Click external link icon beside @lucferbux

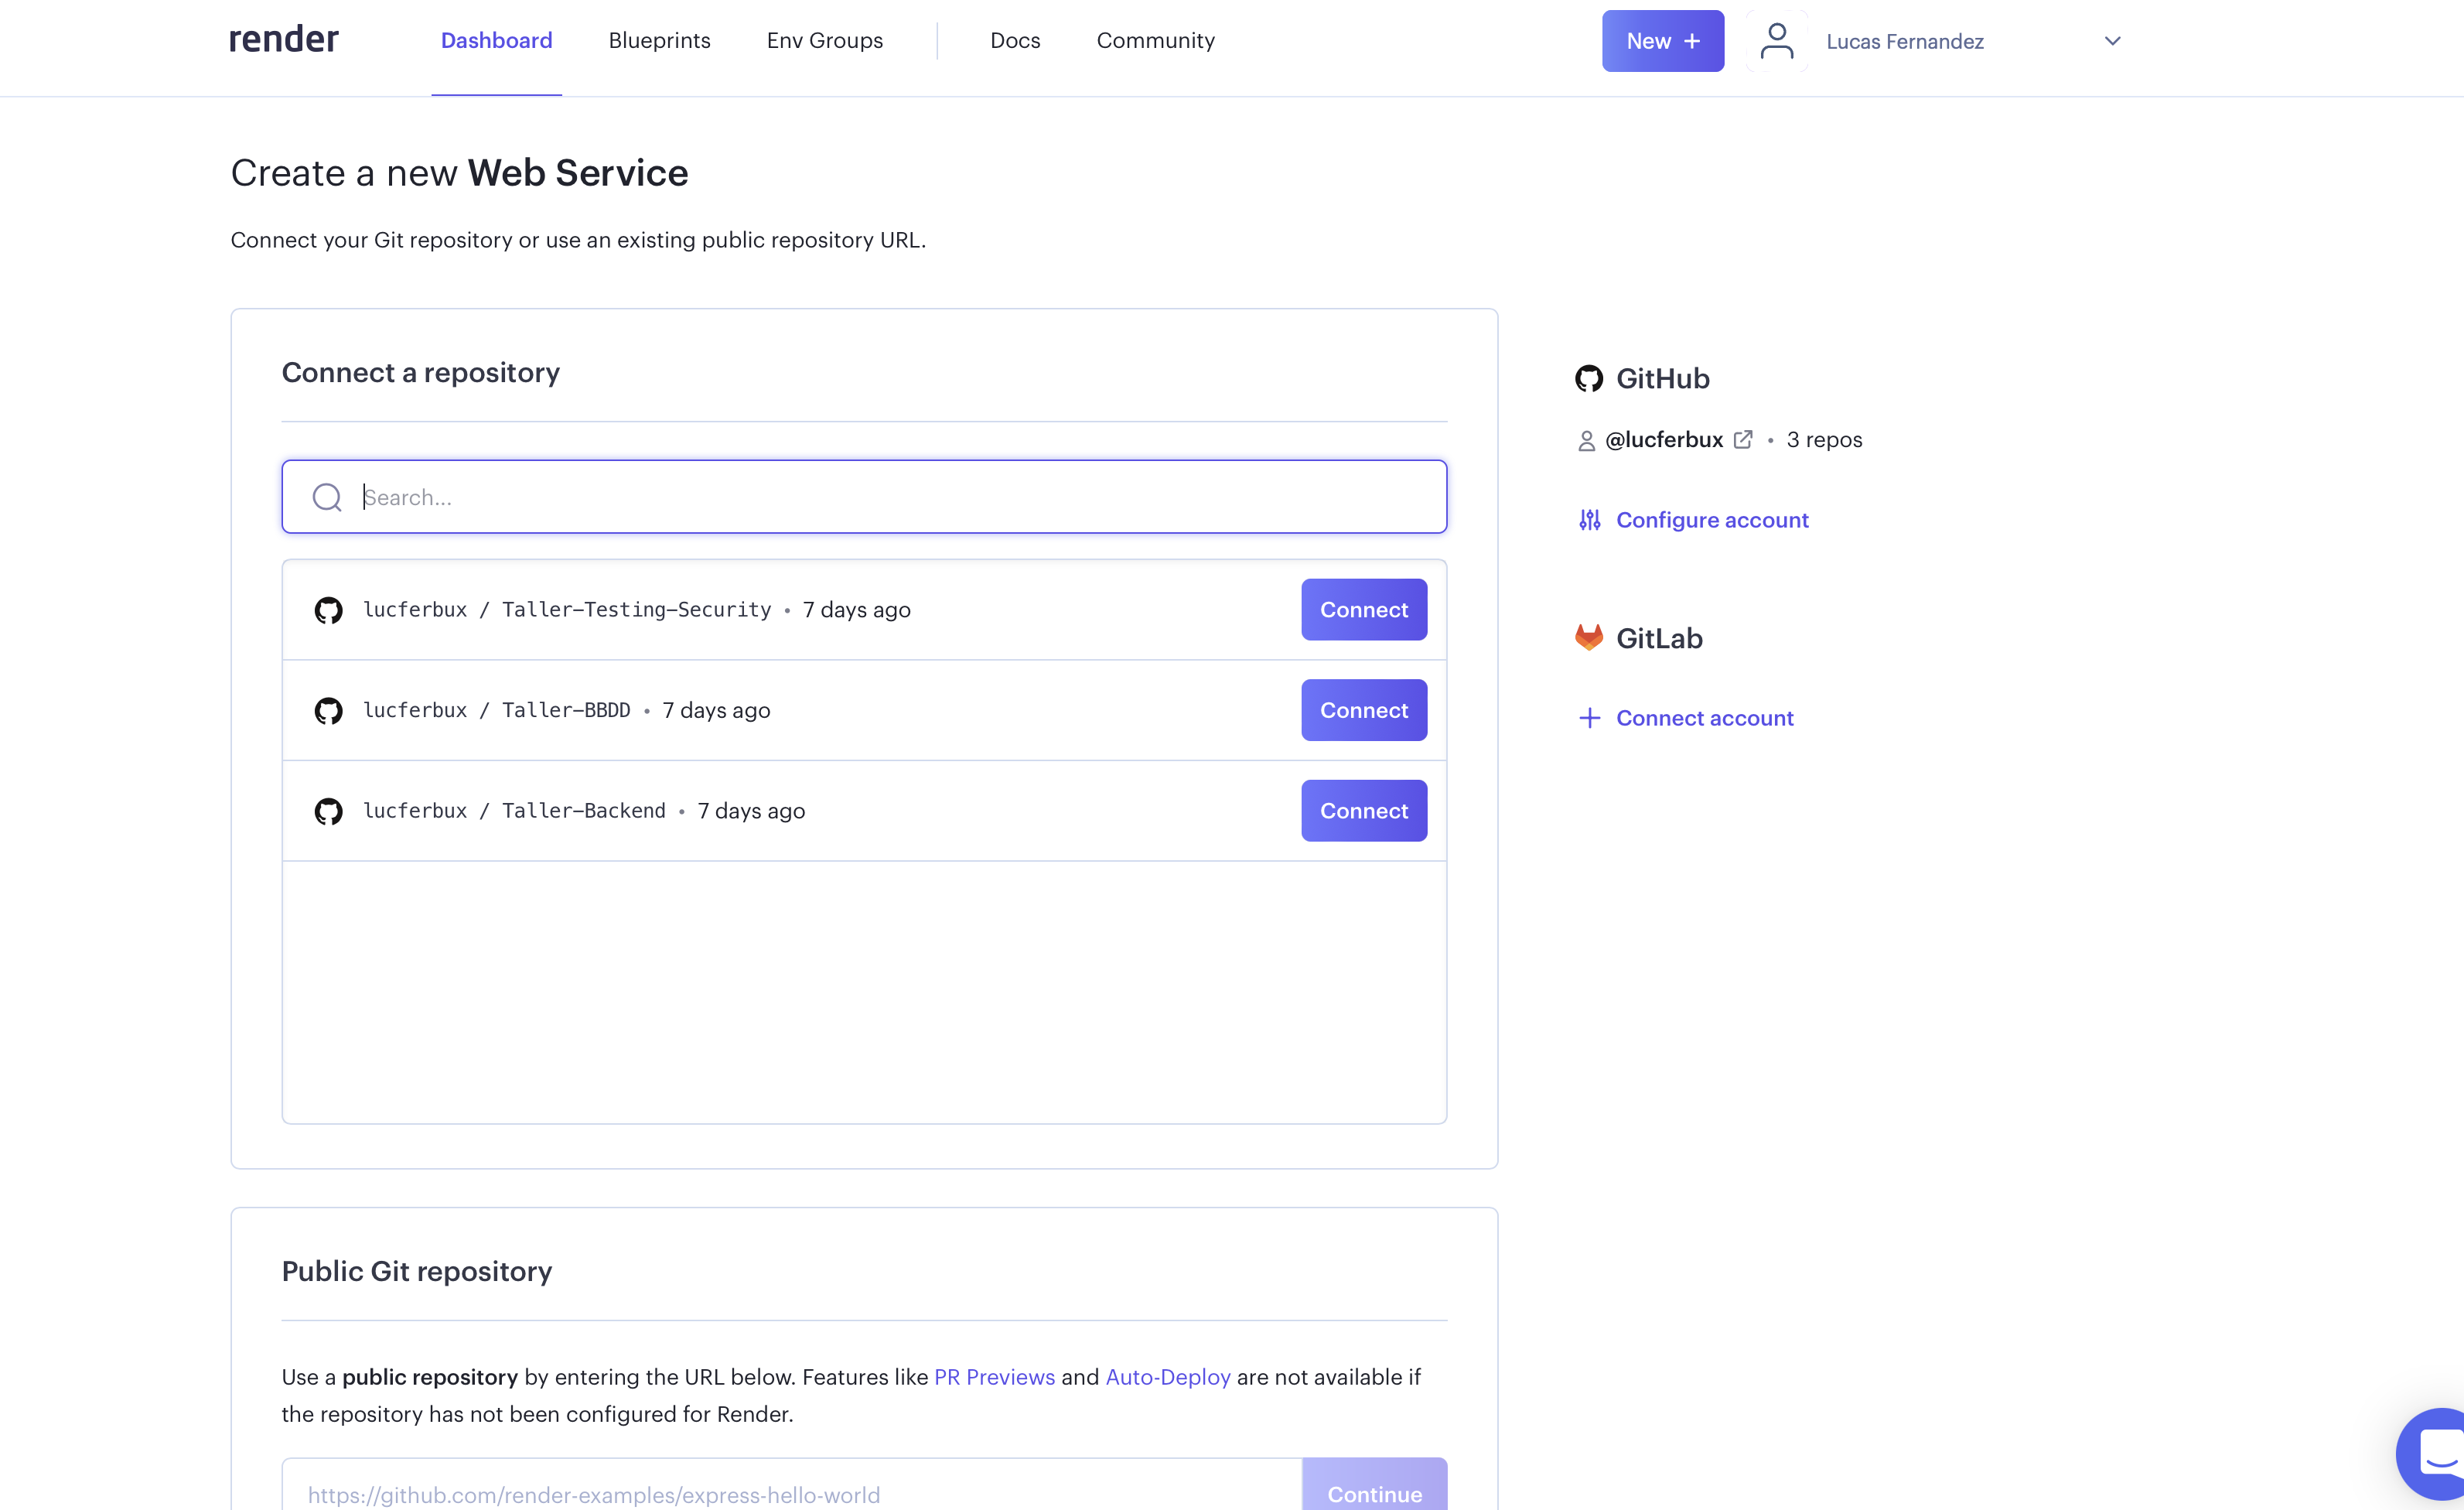tap(1743, 440)
